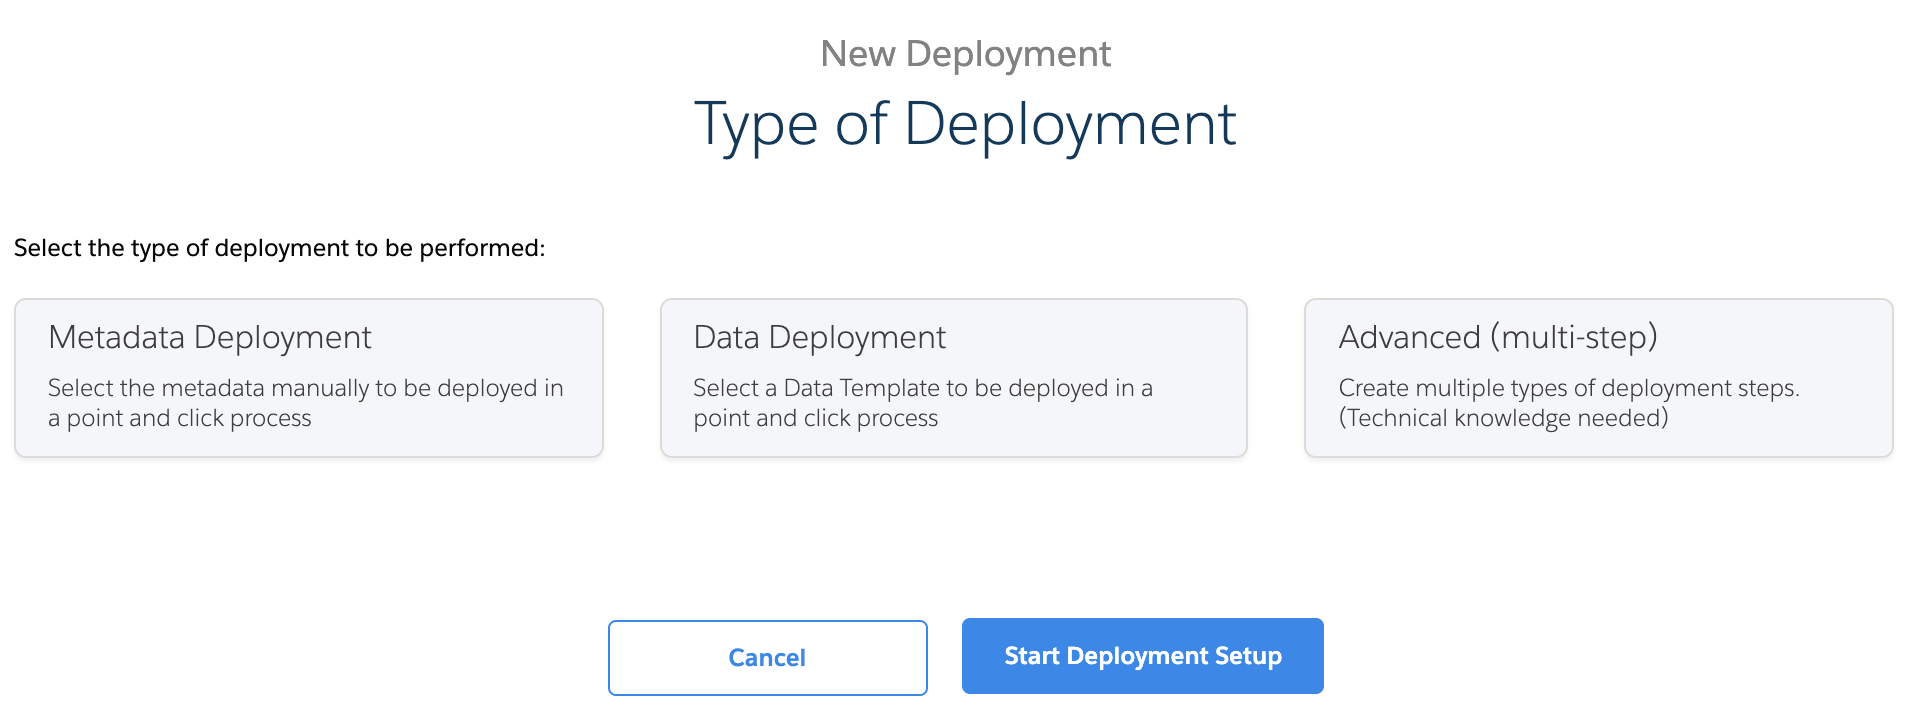Click the Cancel button
This screenshot has width=1928, height=706.
tap(767, 658)
